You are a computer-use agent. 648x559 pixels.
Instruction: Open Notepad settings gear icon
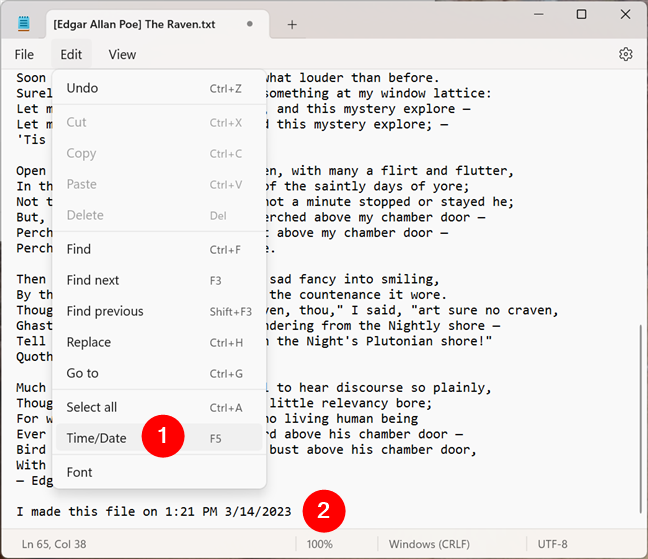[x=625, y=54]
